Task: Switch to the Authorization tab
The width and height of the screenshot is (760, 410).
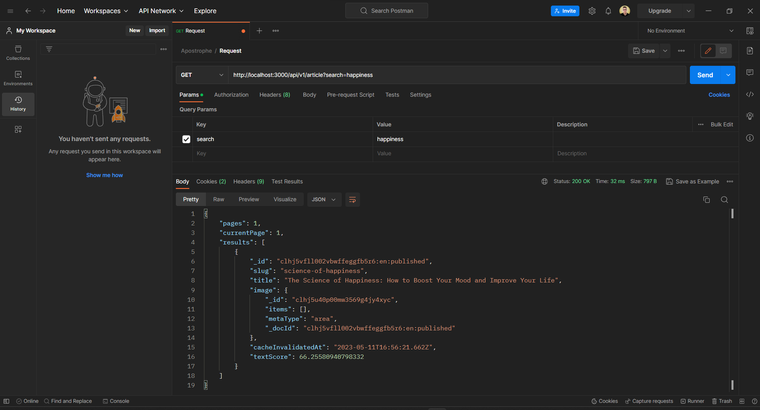Action: (x=231, y=95)
